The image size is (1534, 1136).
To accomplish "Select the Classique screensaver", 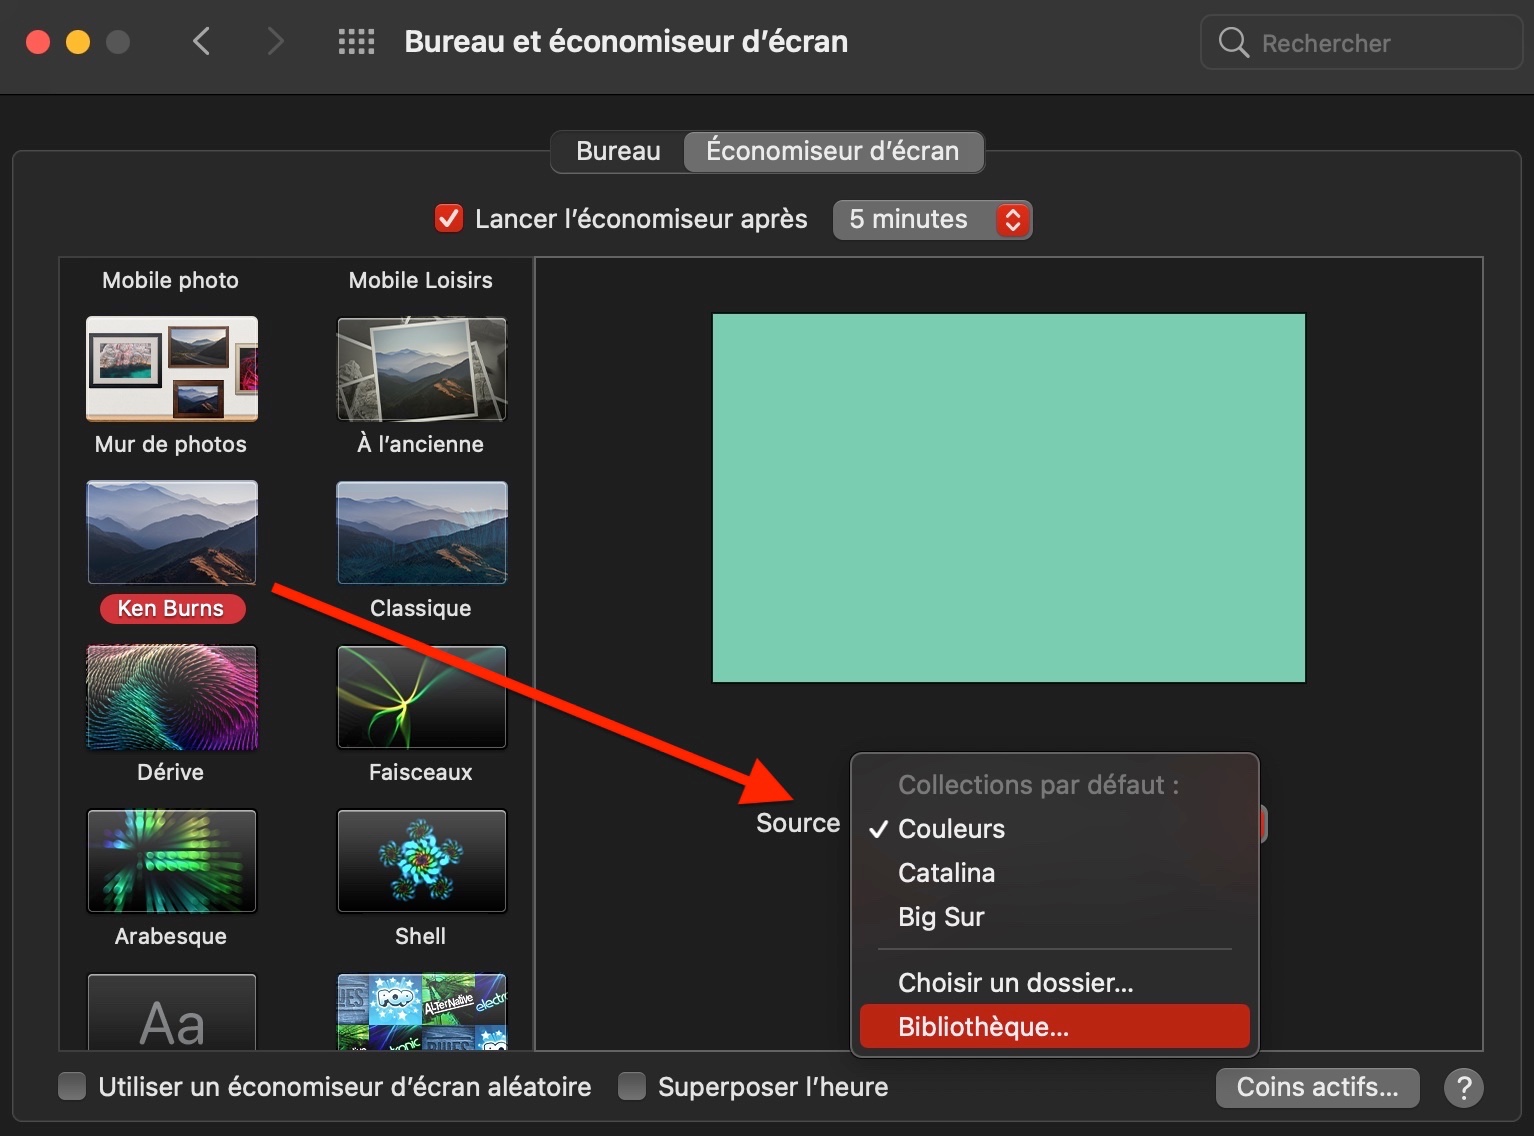I will click(422, 532).
